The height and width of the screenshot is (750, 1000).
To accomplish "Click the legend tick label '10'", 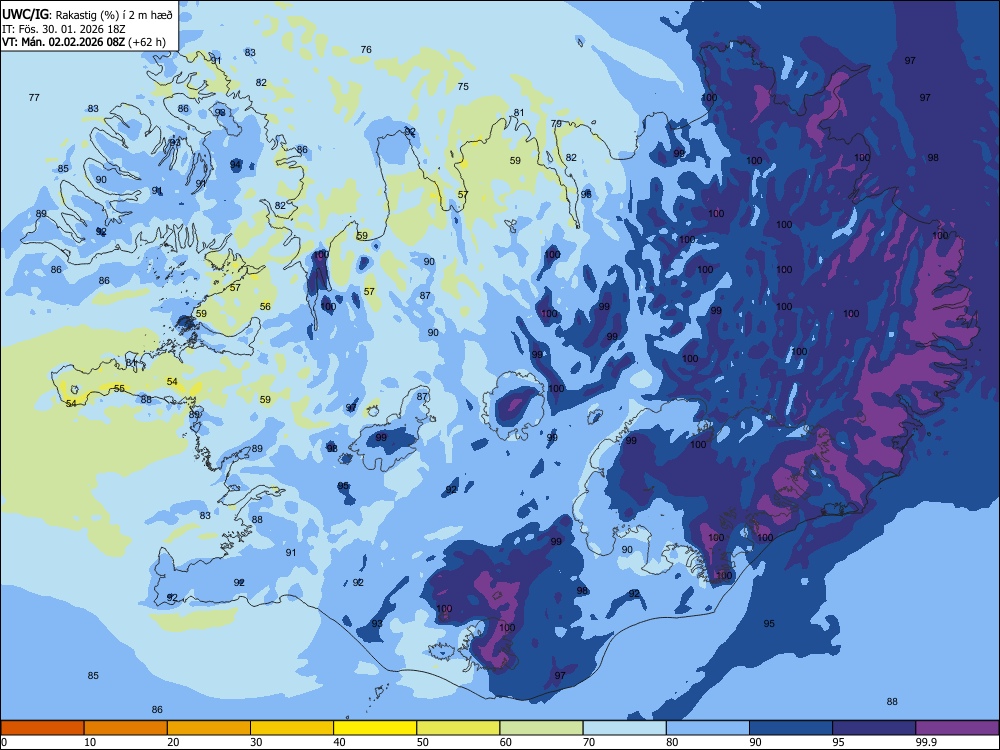I will (90, 742).
